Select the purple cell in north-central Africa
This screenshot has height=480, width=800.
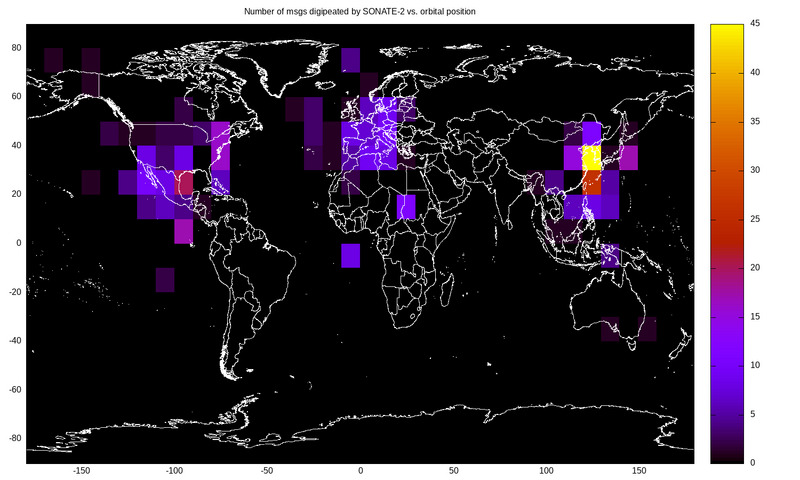tap(406, 207)
